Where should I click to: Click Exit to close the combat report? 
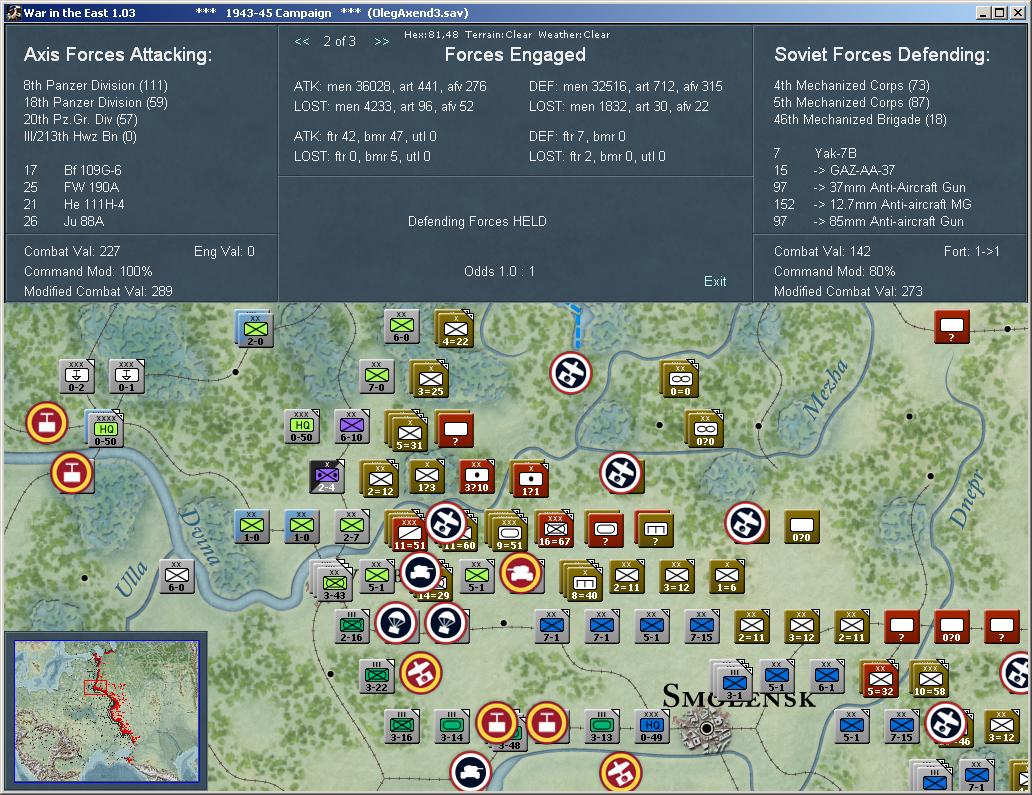[715, 281]
